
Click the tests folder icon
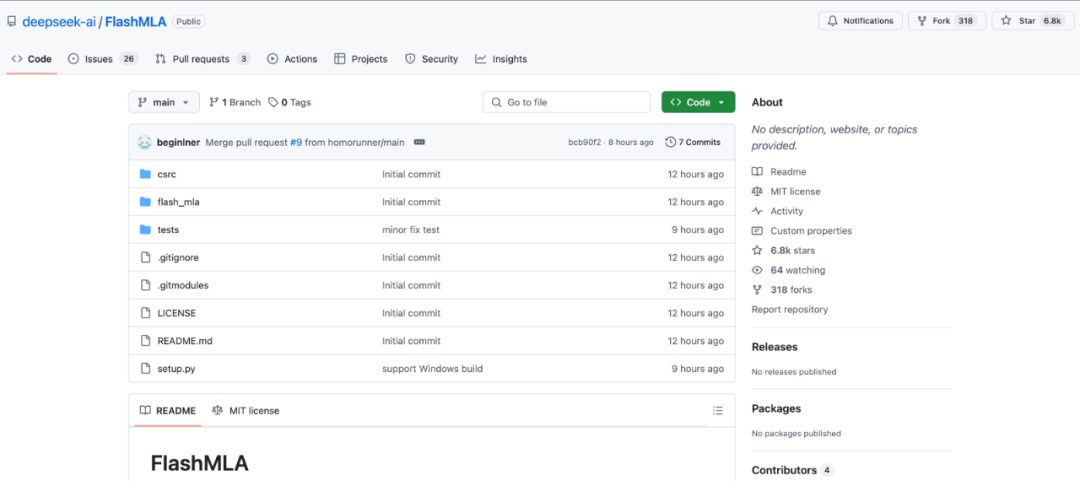point(145,229)
